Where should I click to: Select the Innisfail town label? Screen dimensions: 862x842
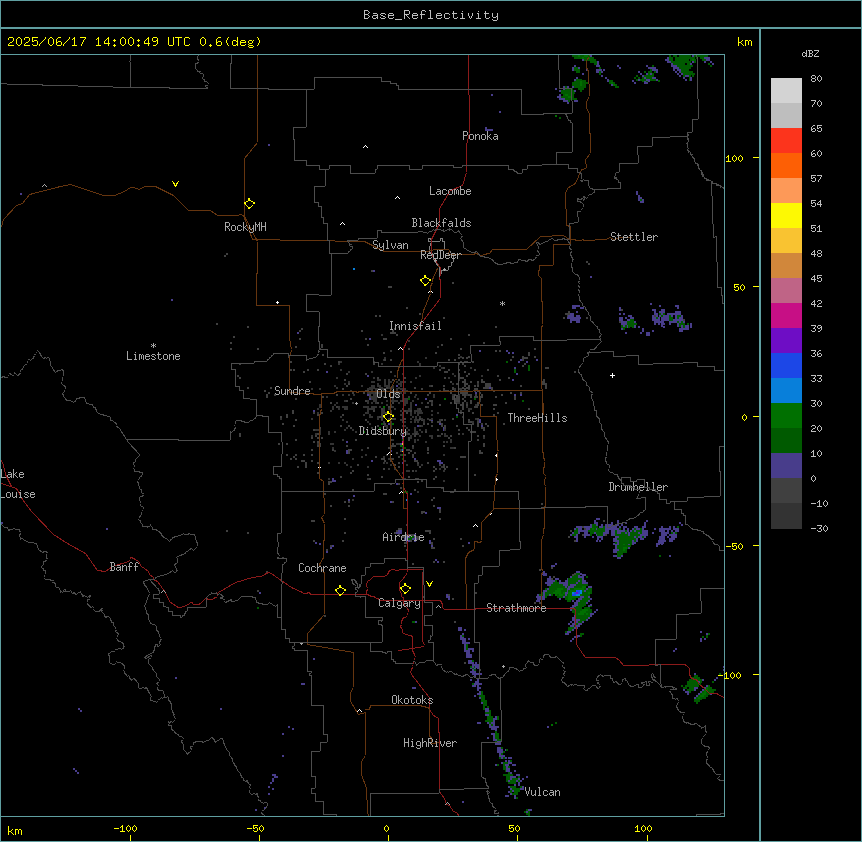[415, 326]
